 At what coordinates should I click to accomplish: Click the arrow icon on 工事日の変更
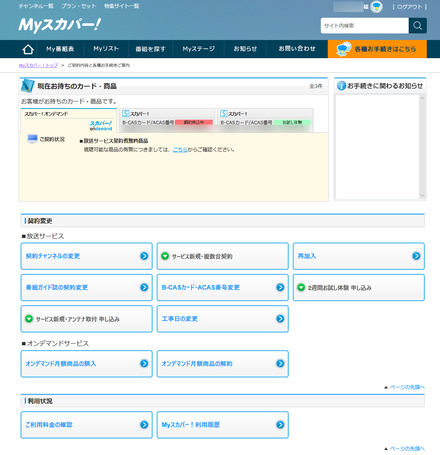tap(280, 319)
